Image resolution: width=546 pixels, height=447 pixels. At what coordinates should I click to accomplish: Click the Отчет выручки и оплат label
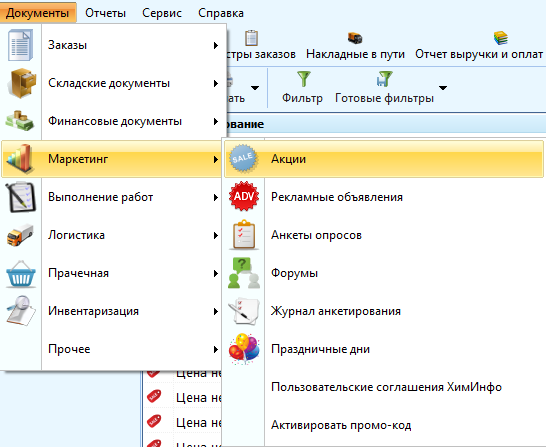tap(479, 54)
